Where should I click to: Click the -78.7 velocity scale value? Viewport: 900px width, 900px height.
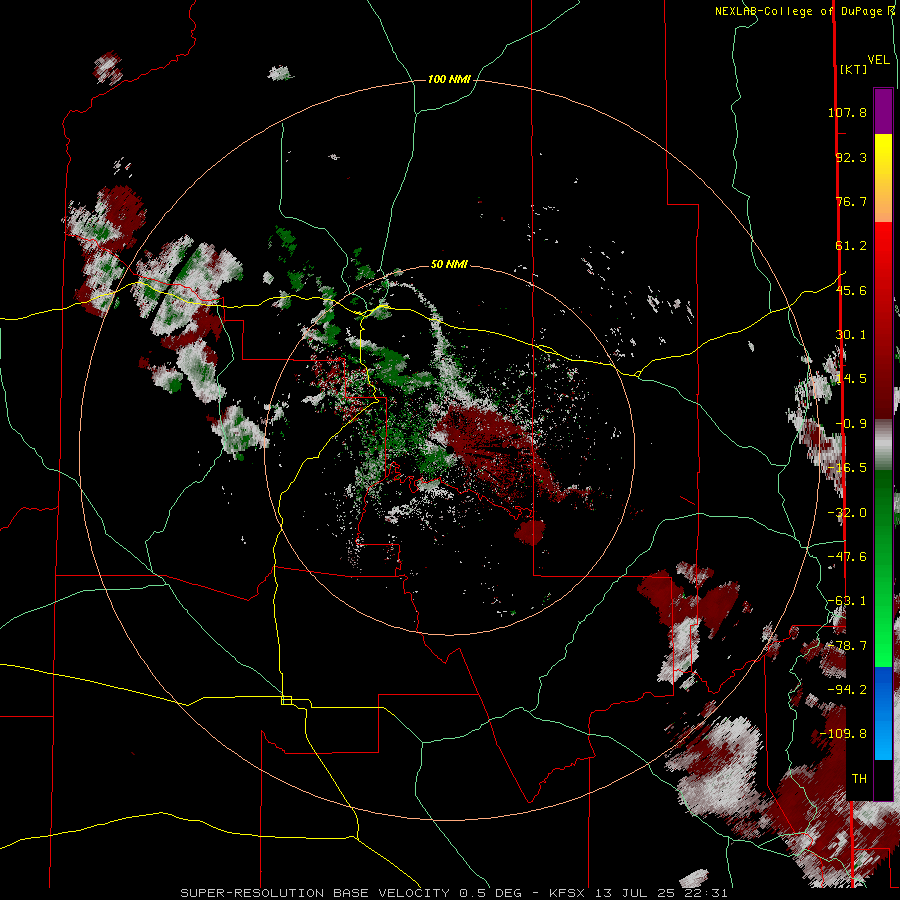pos(847,646)
